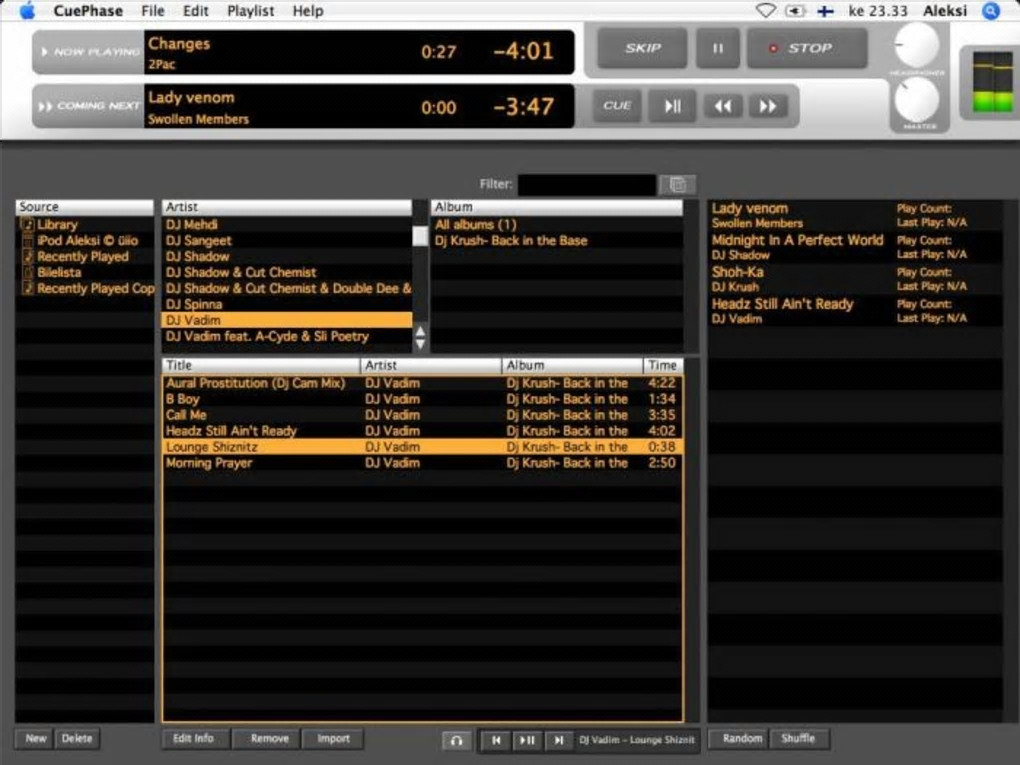Rewind the coming next track
The width and height of the screenshot is (1020, 765).
pos(723,106)
